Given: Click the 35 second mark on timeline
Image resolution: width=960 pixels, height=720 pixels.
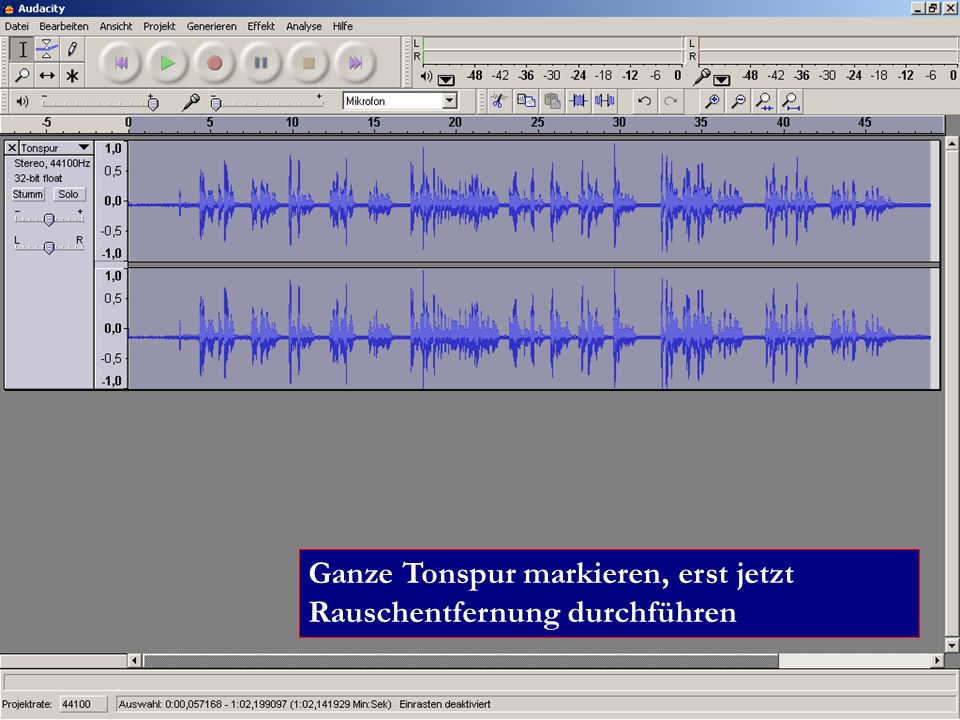Looking at the screenshot, I should (x=701, y=122).
